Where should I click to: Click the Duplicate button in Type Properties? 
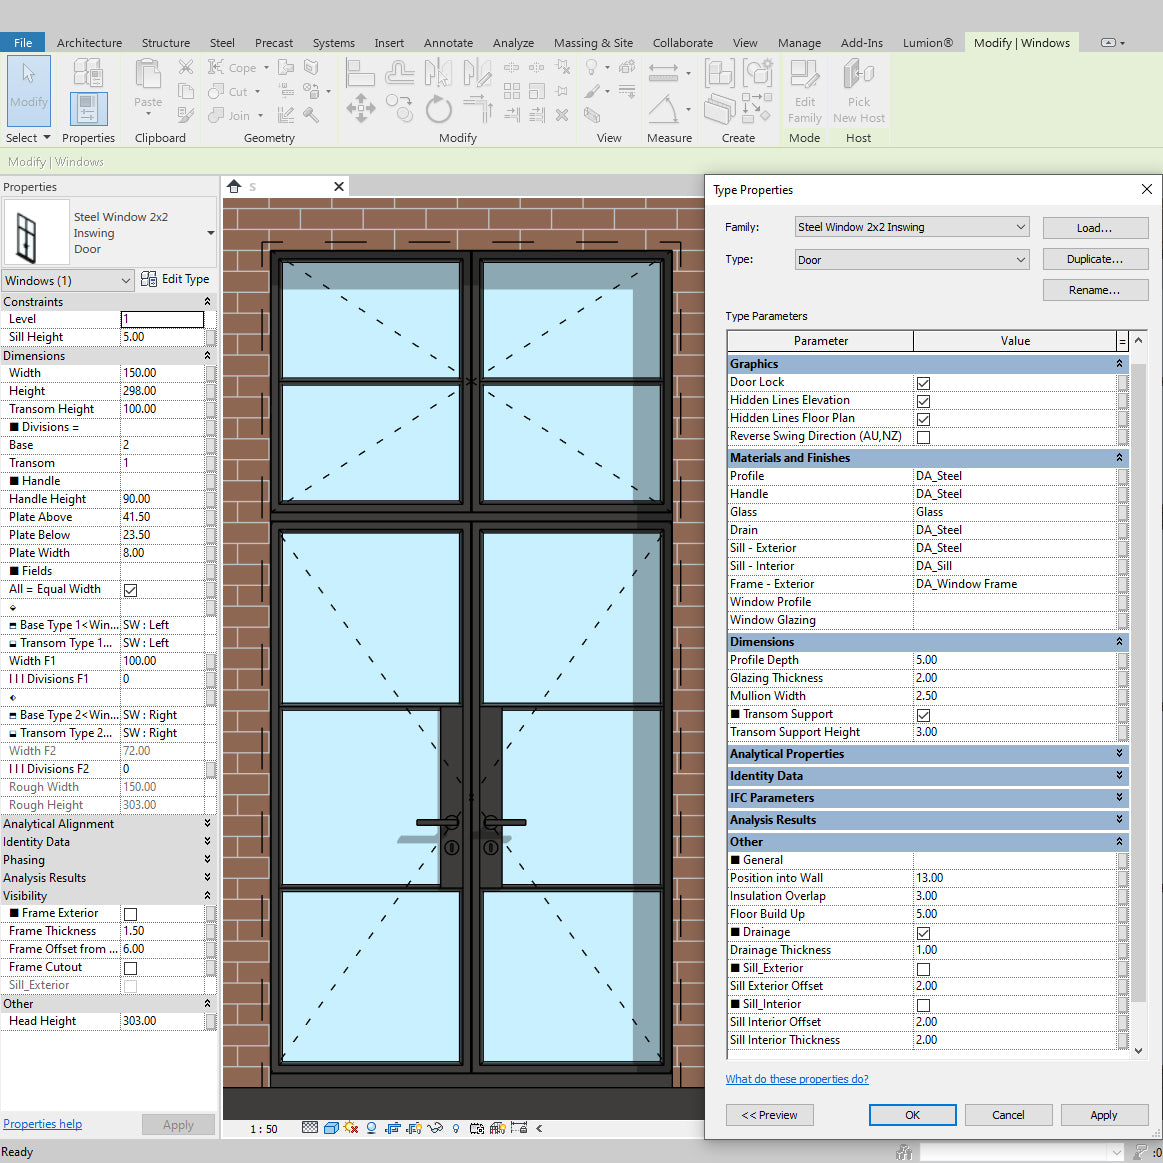(x=1095, y=258)
